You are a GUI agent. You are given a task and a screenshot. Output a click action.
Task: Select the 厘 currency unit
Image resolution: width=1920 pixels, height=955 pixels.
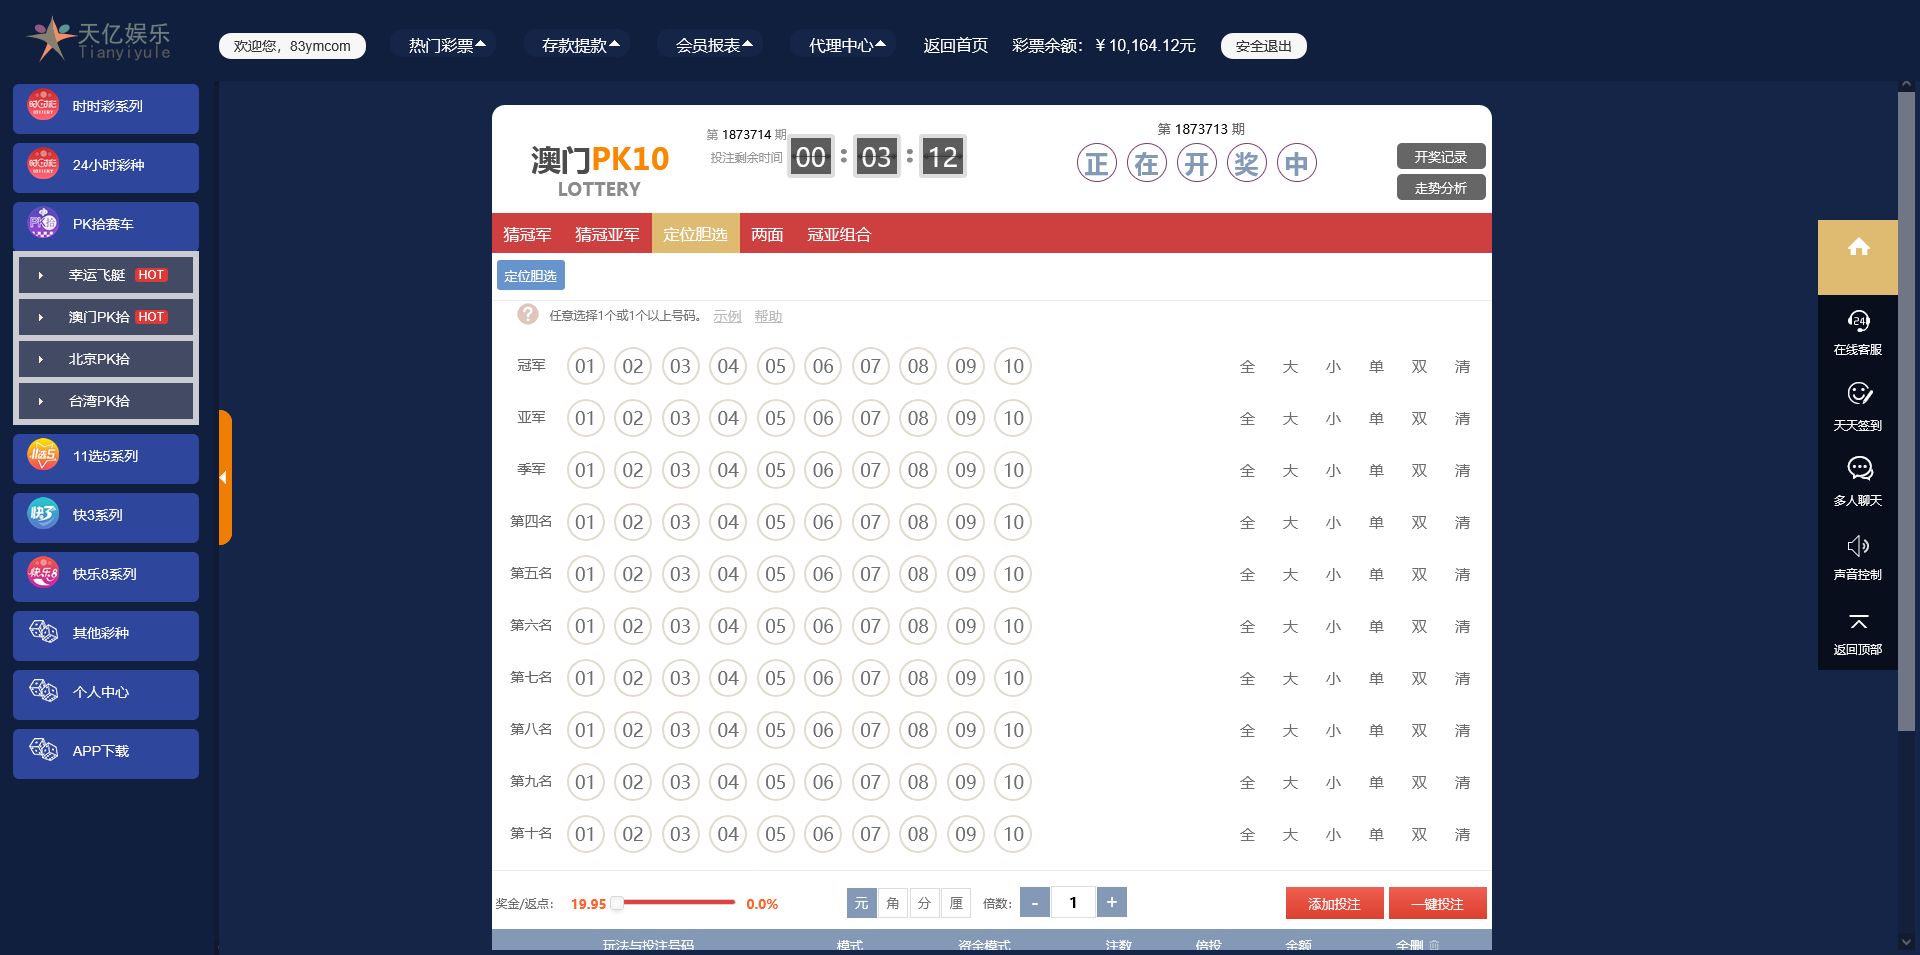click(x=956, y=903)
